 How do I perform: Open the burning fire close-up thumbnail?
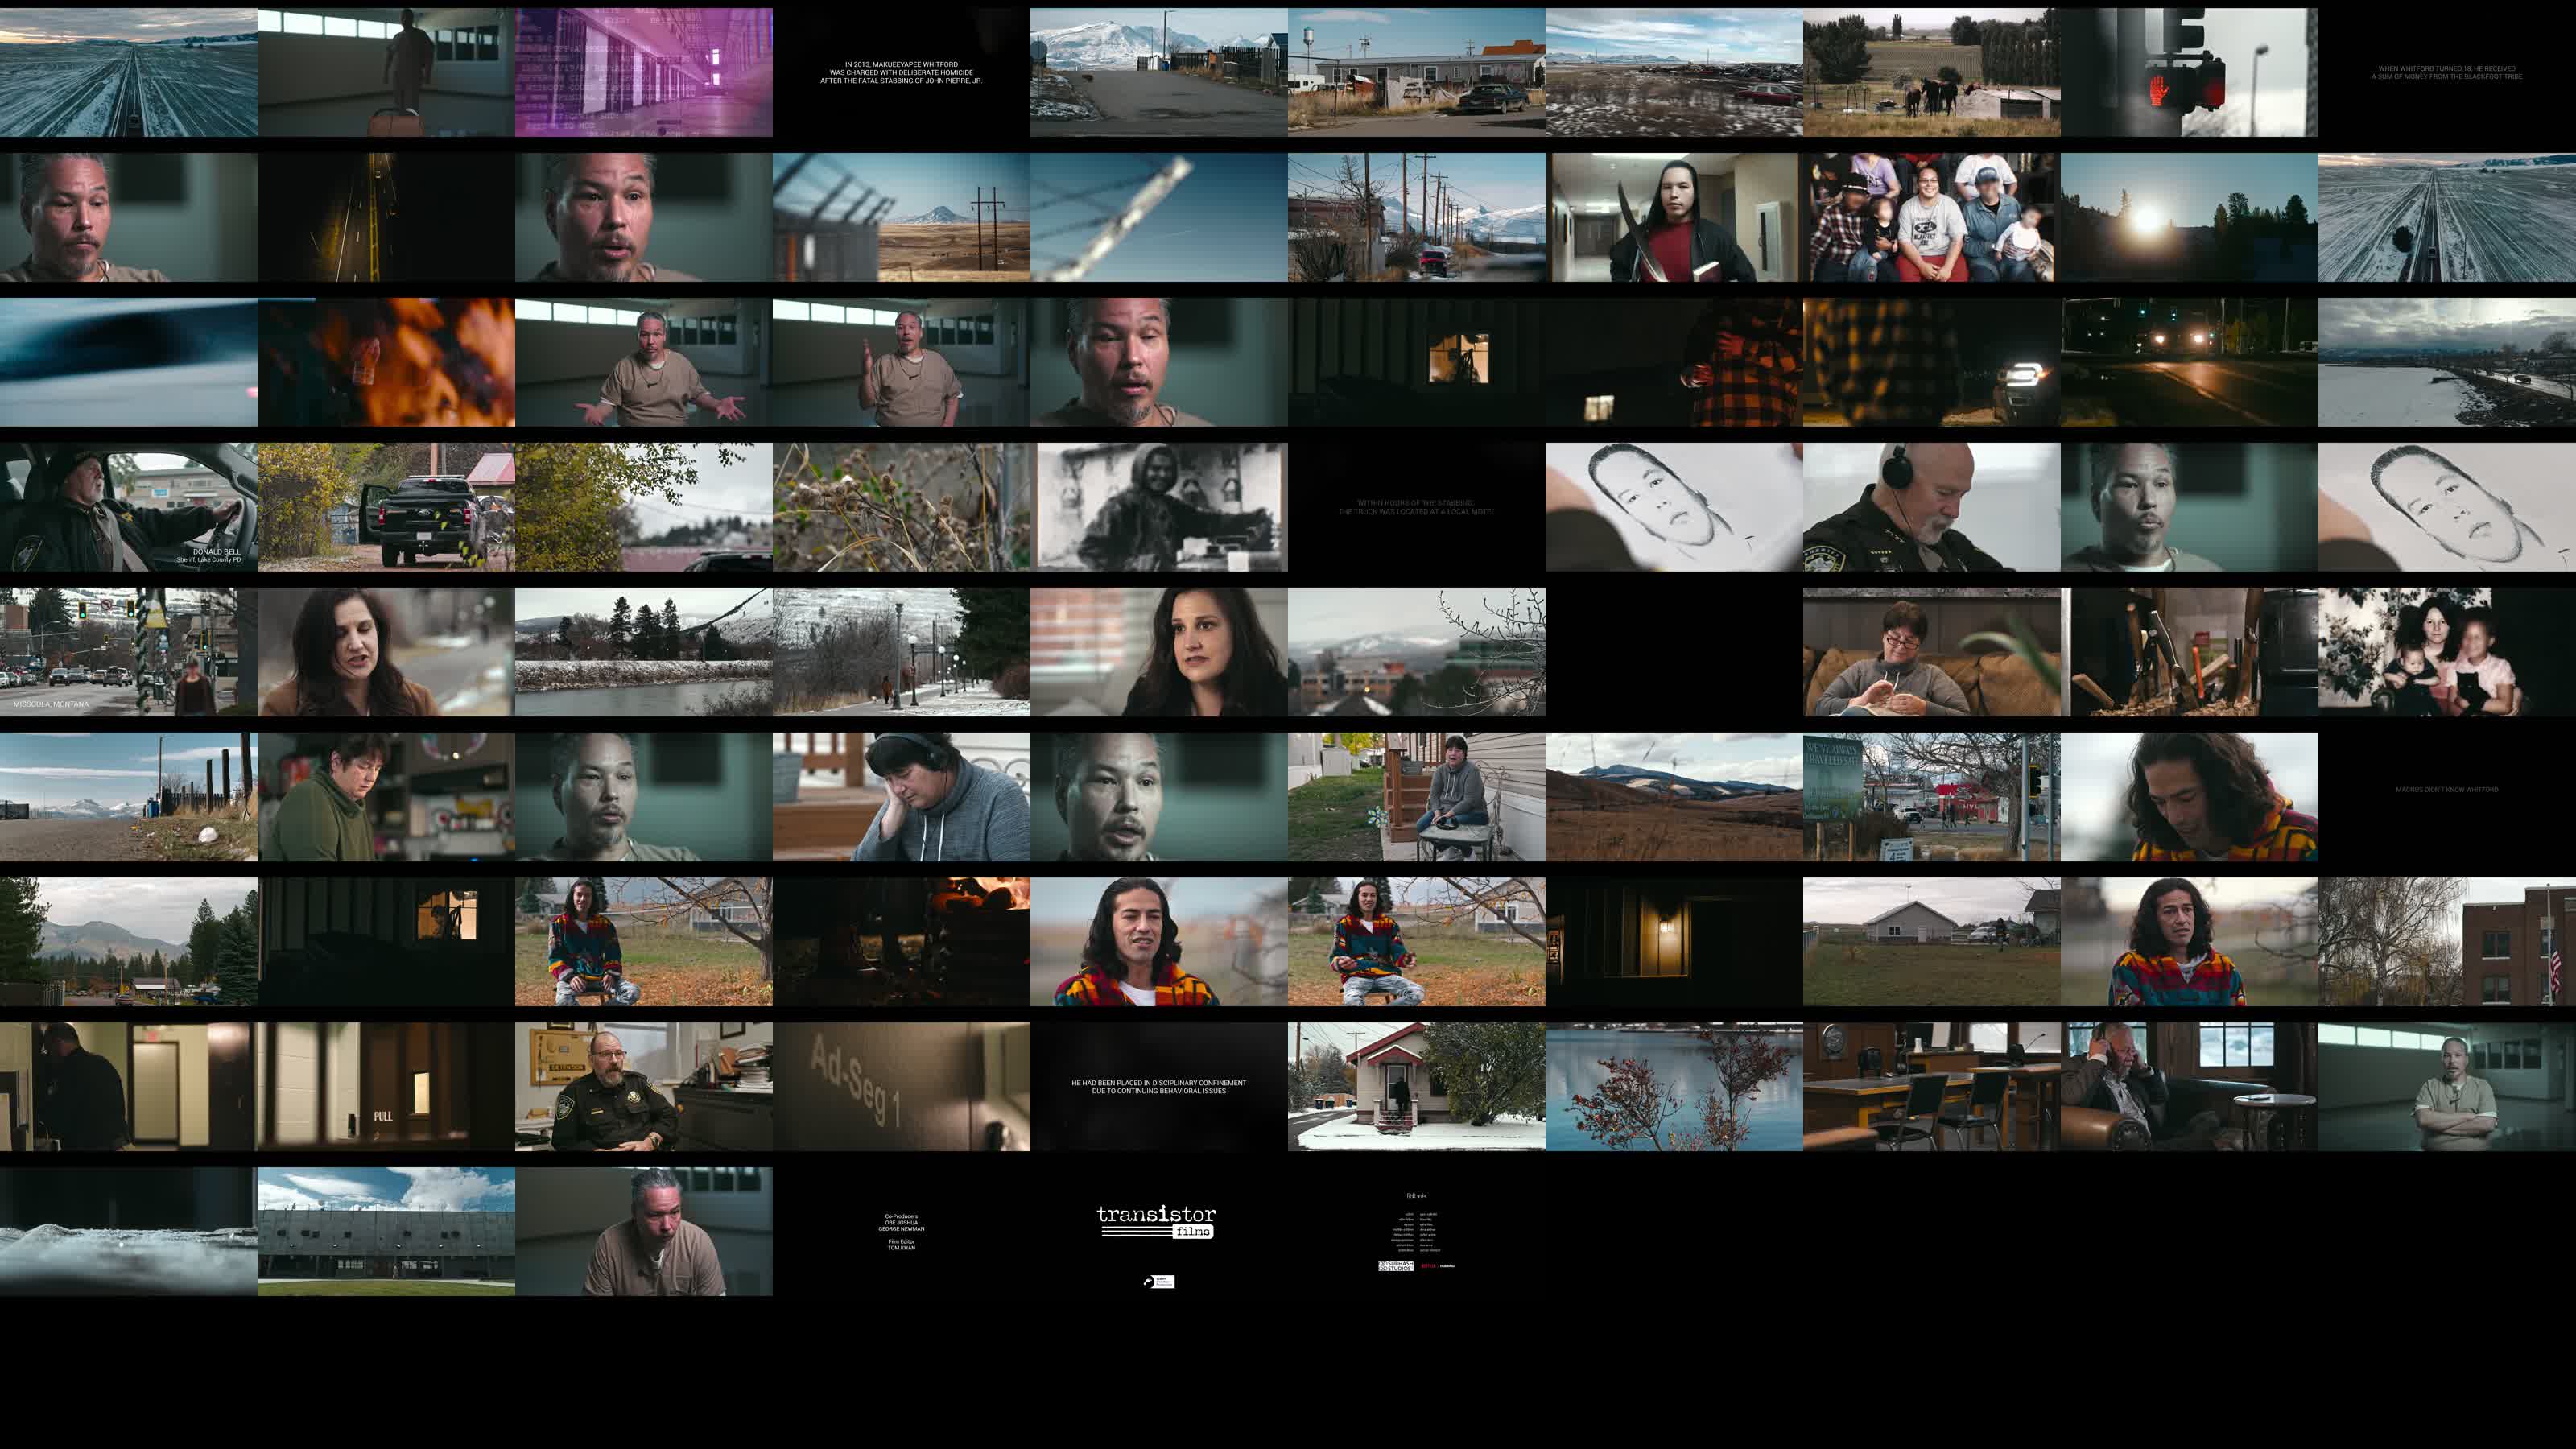click(386, 362)
